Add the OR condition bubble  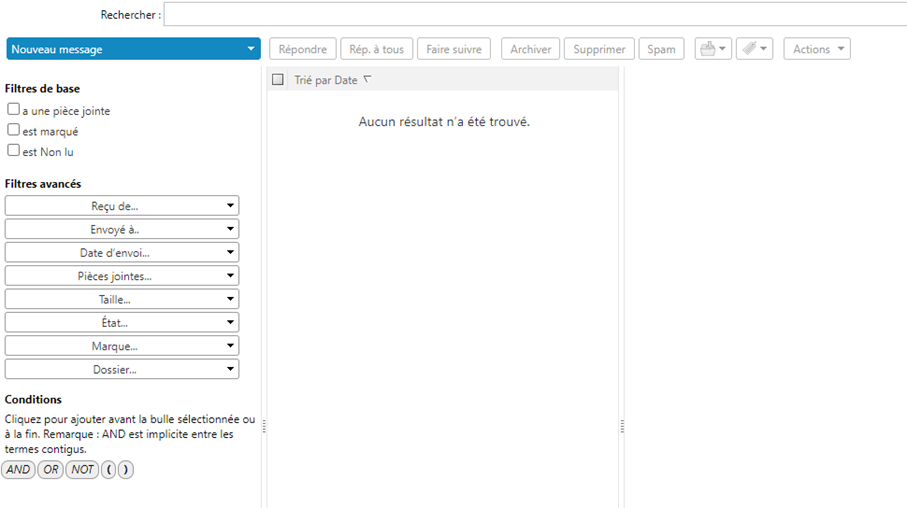51,470
